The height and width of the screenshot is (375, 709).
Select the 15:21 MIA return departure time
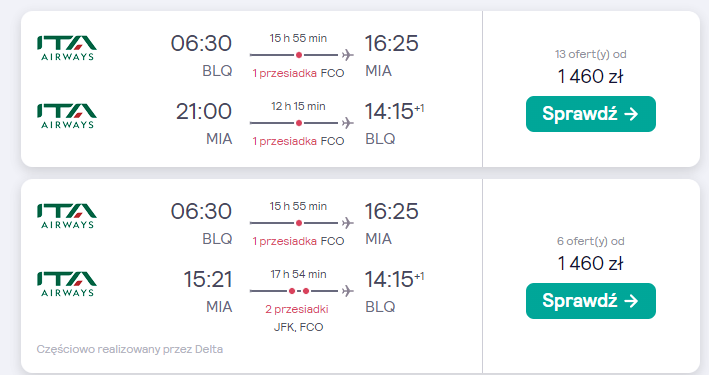pyautogui.click(x=208, y=279)
